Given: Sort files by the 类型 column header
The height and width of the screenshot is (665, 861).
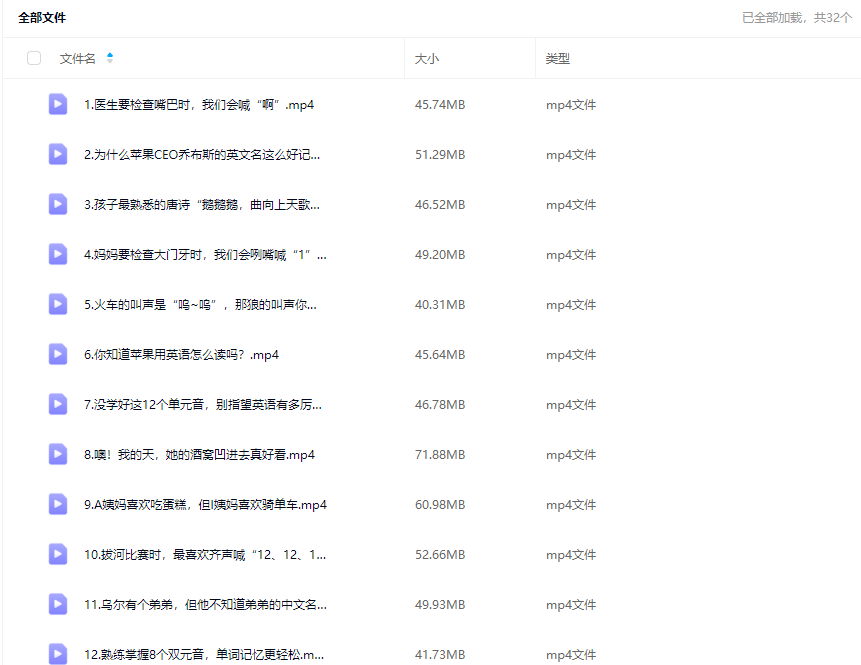Looking at the screenshot, I should (557, 59).
